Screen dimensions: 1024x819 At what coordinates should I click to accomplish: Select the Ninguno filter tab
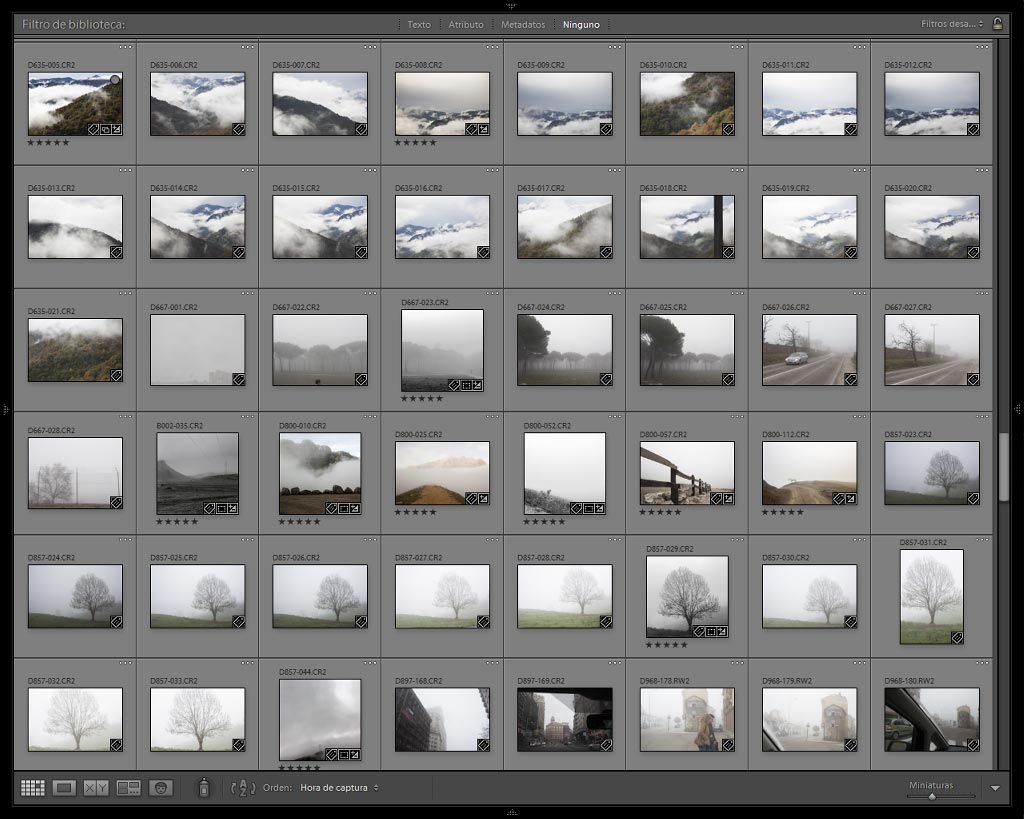581,24
